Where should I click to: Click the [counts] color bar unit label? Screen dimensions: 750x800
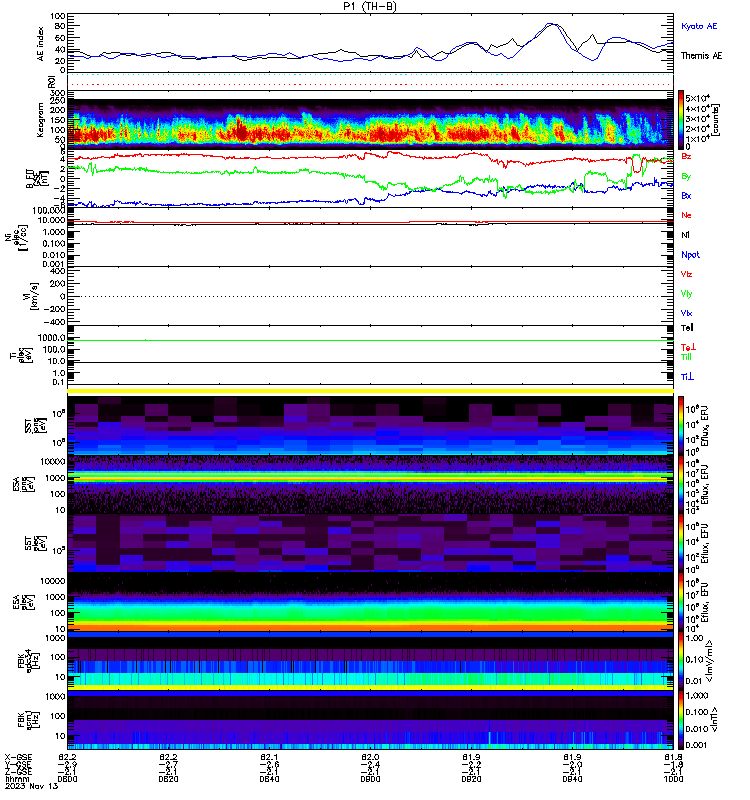pyautogui.click(x=716, y=120)
